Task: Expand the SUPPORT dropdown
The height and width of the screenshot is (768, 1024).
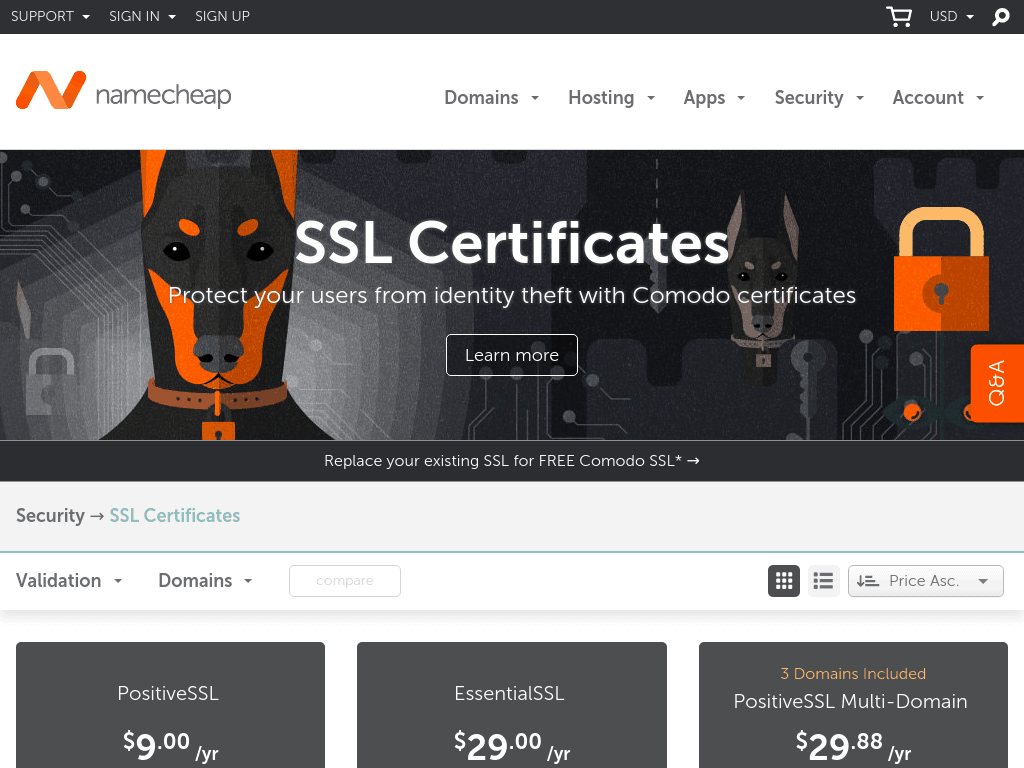Action: pyautogui.click(x=50, y=16)
